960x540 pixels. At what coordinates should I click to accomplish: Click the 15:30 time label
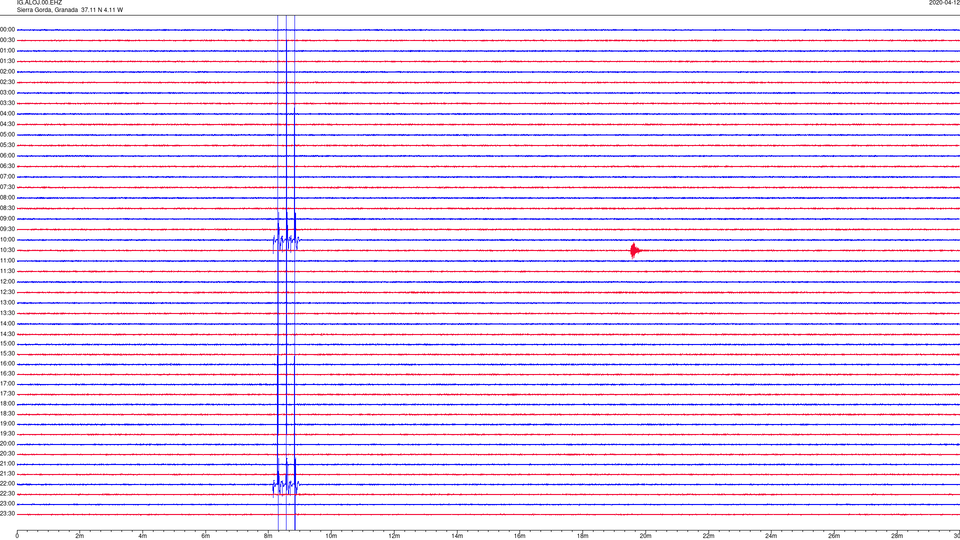click(7, 354)
